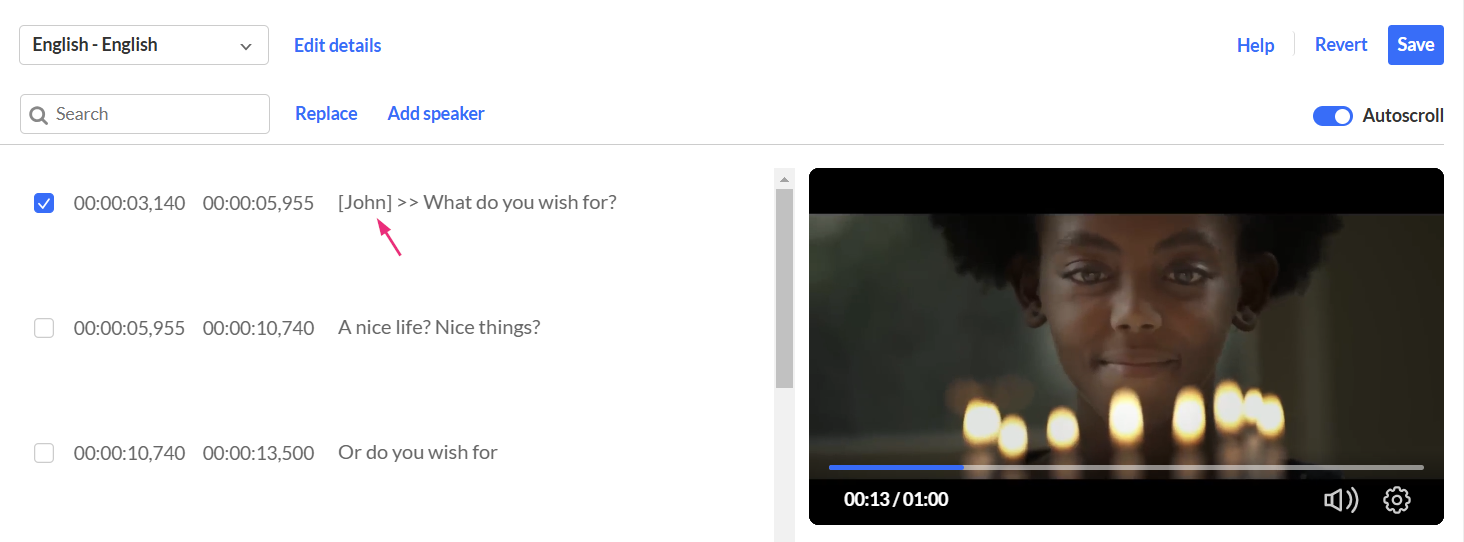Click into the Search input field
Image resolution: width=1464 pixels, height=542 pixels.
point(145,114)
